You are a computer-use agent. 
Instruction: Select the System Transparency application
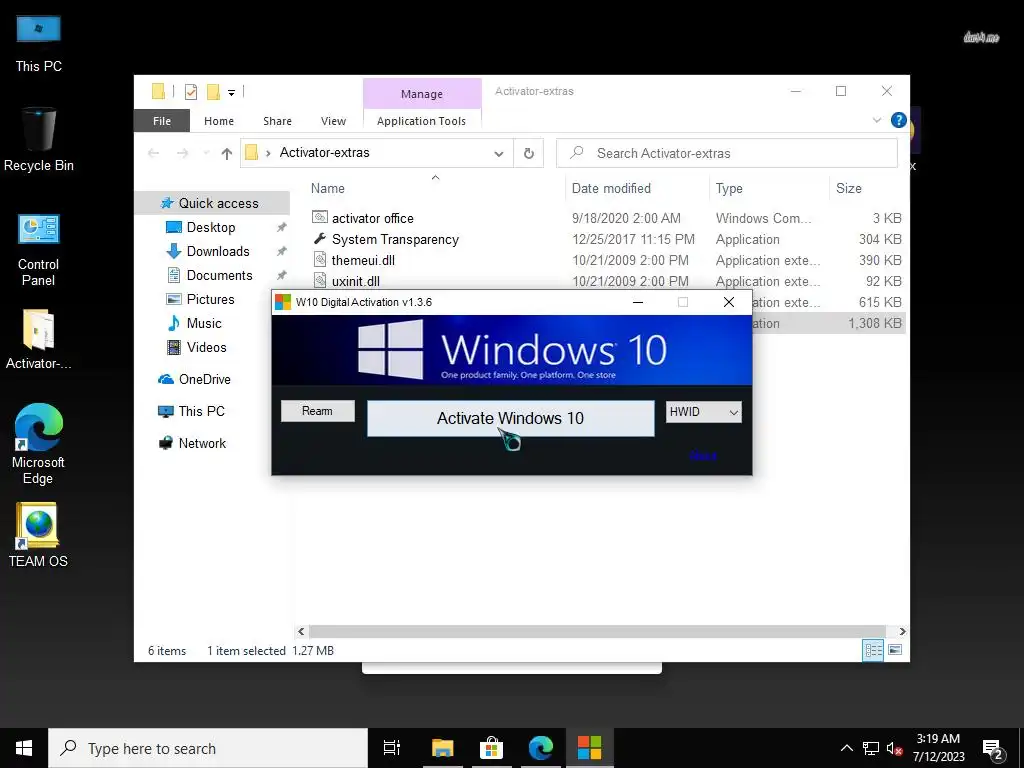coord(395,240)
